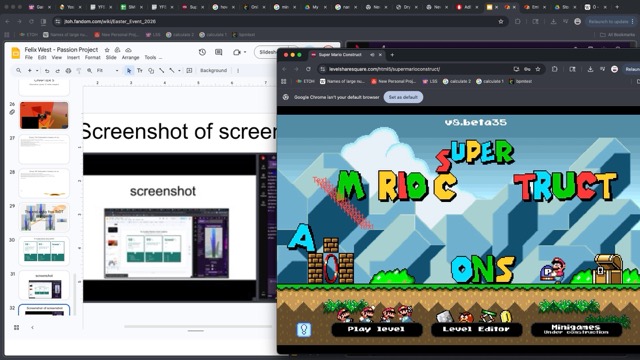640x360 pixels.
Task: Select slide 26 thumbnail with orange image
Action: (x=44, y=116)
